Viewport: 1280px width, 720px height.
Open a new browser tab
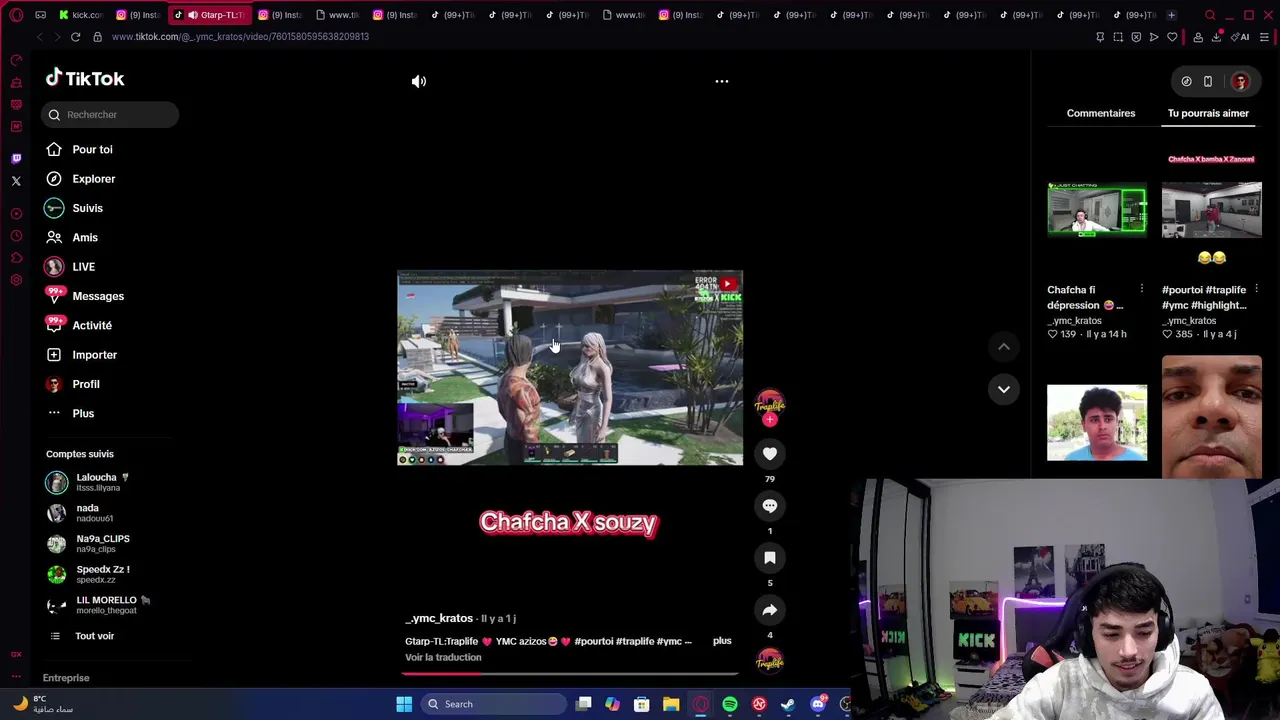(1171, 15)
